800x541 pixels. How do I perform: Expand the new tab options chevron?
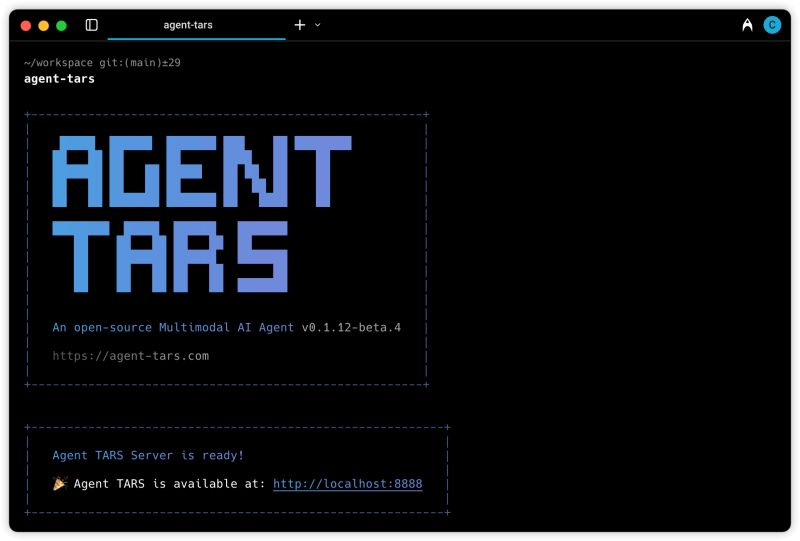coord(317,25)
